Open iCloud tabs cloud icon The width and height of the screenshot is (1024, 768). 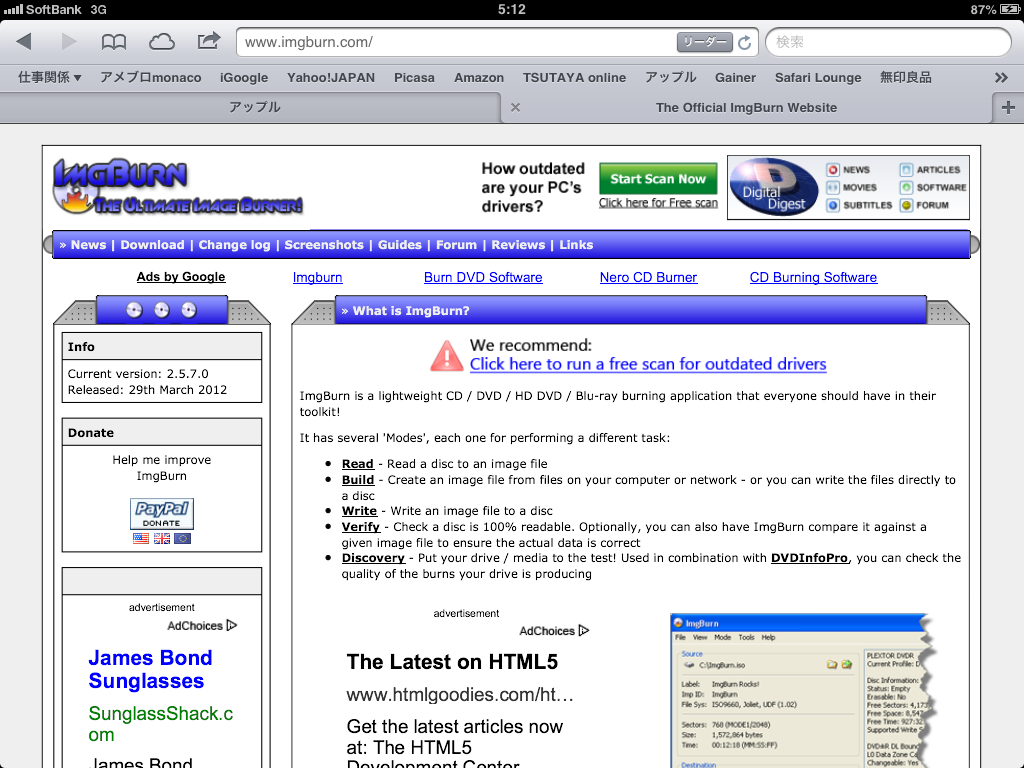[x=161, y=42]
